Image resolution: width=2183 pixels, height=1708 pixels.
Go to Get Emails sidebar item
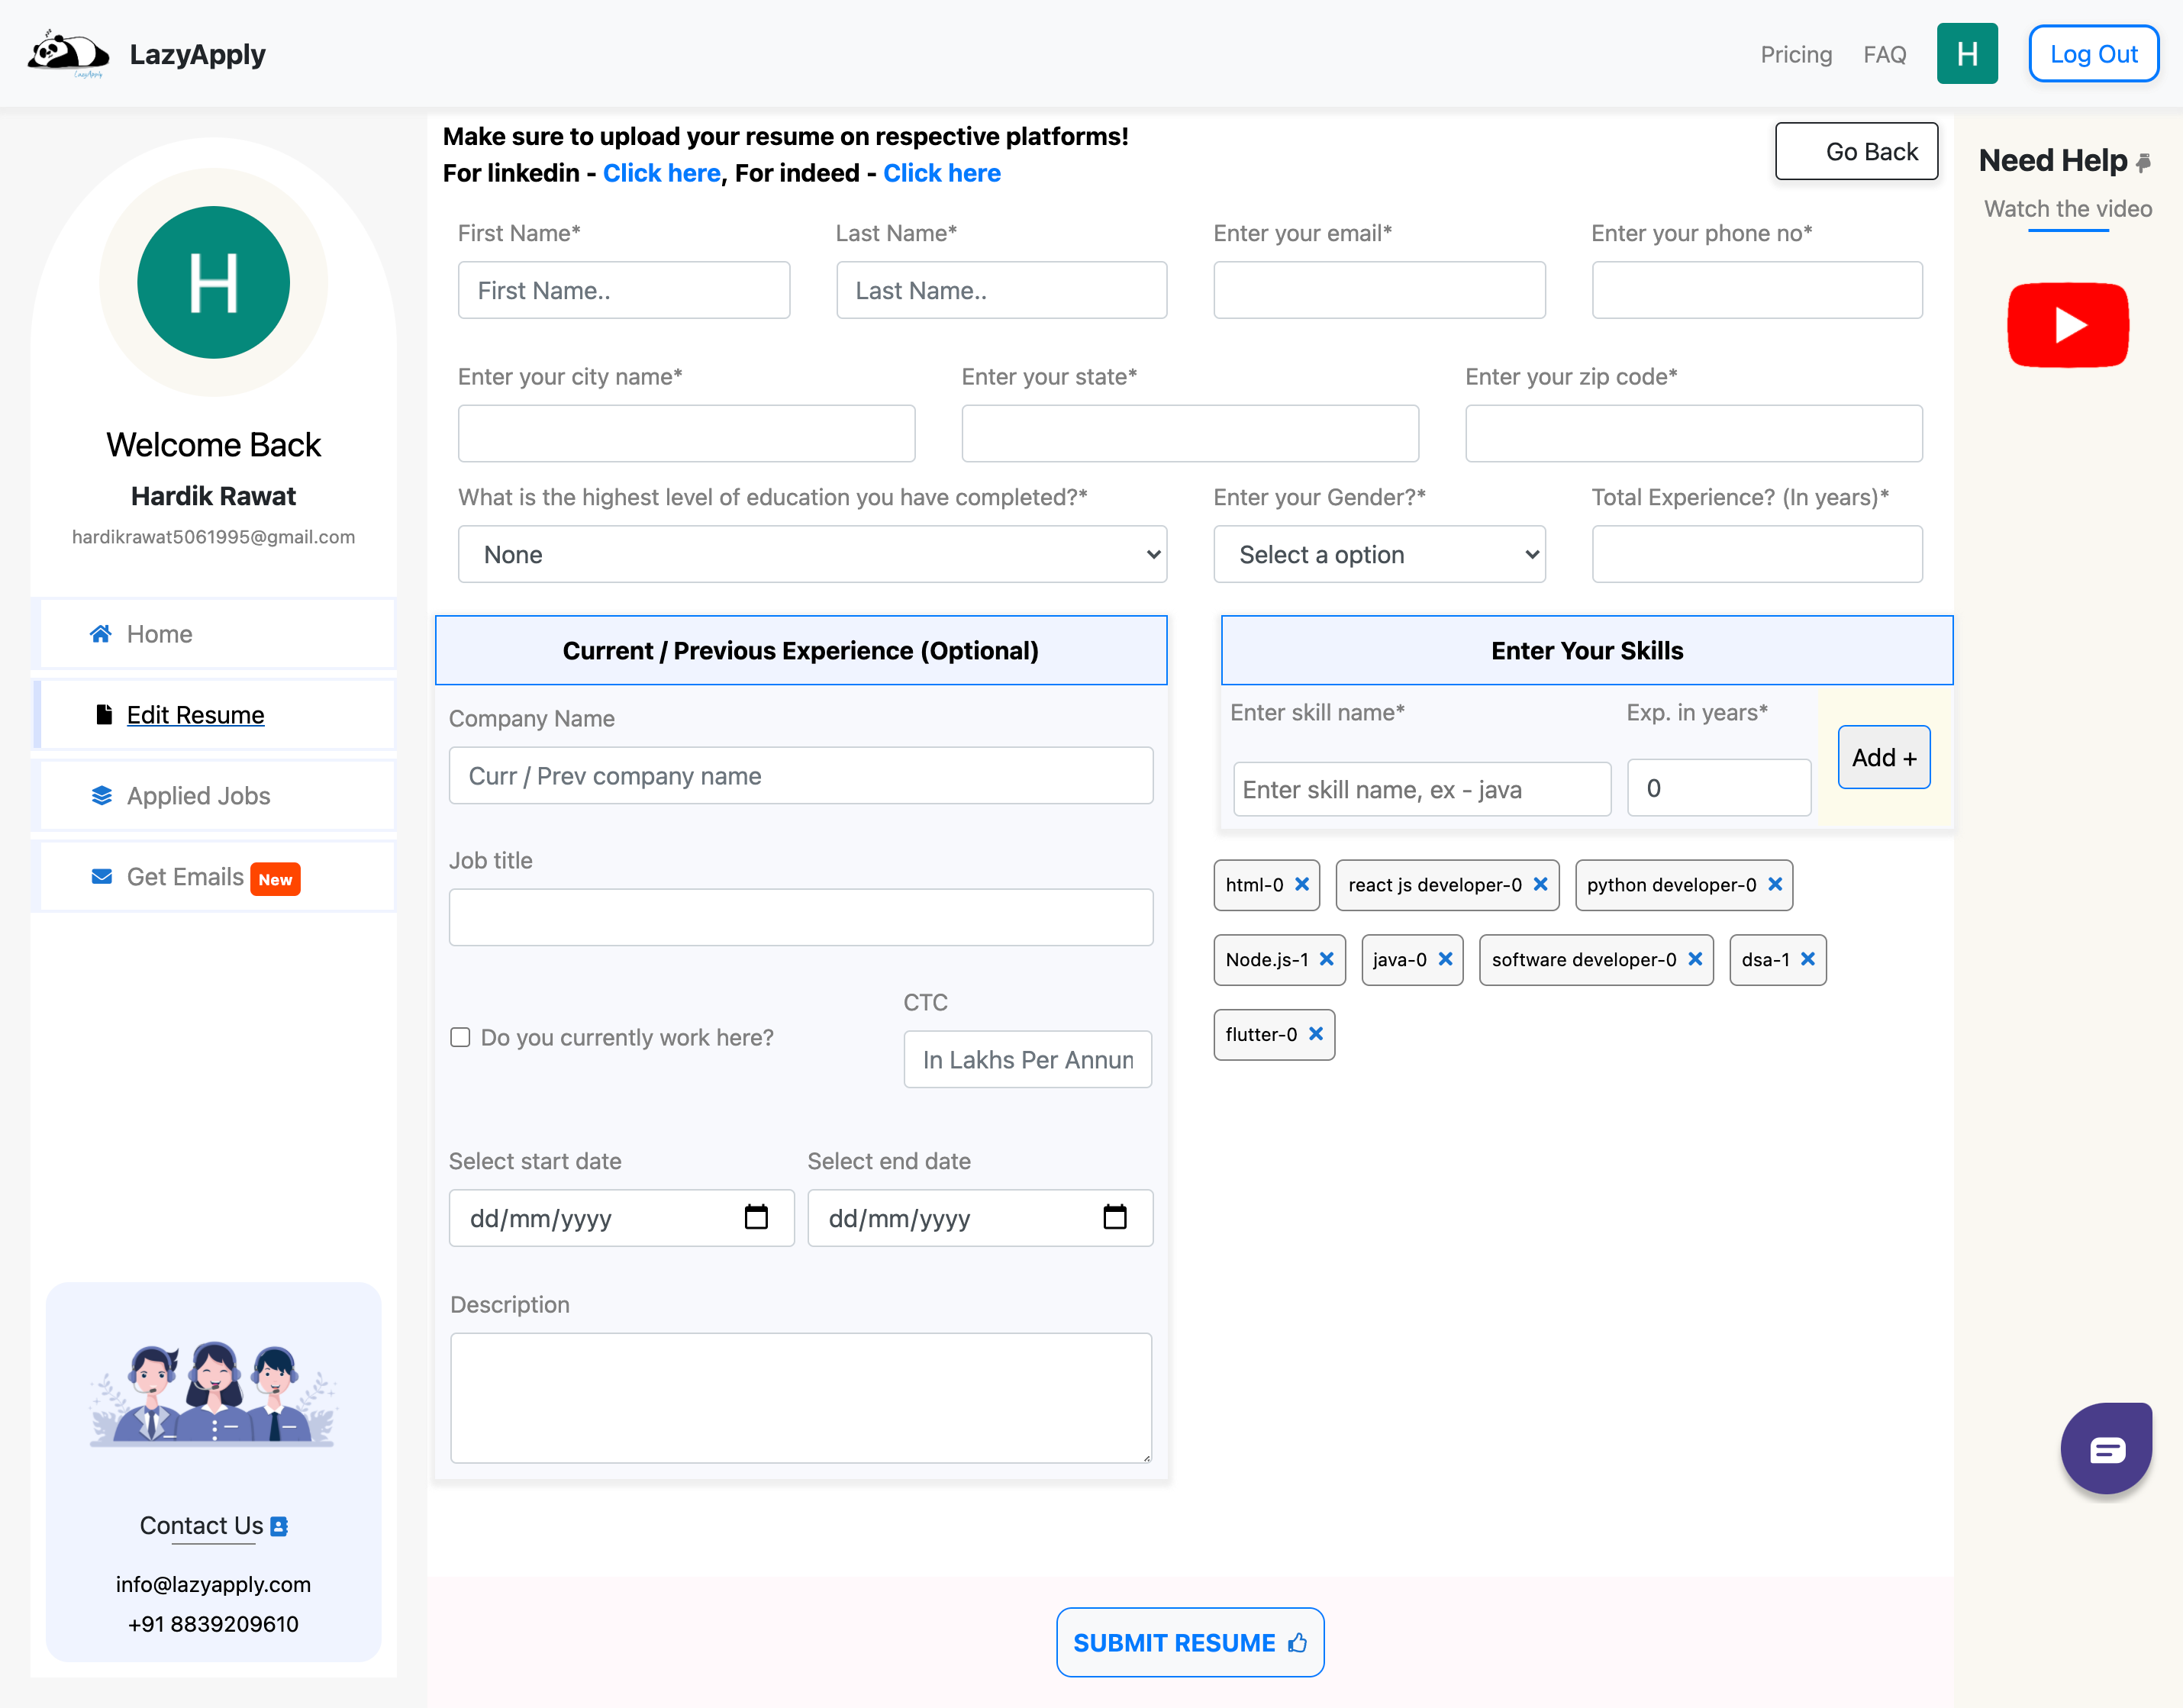pyautogui.click(x=185, y=877)
